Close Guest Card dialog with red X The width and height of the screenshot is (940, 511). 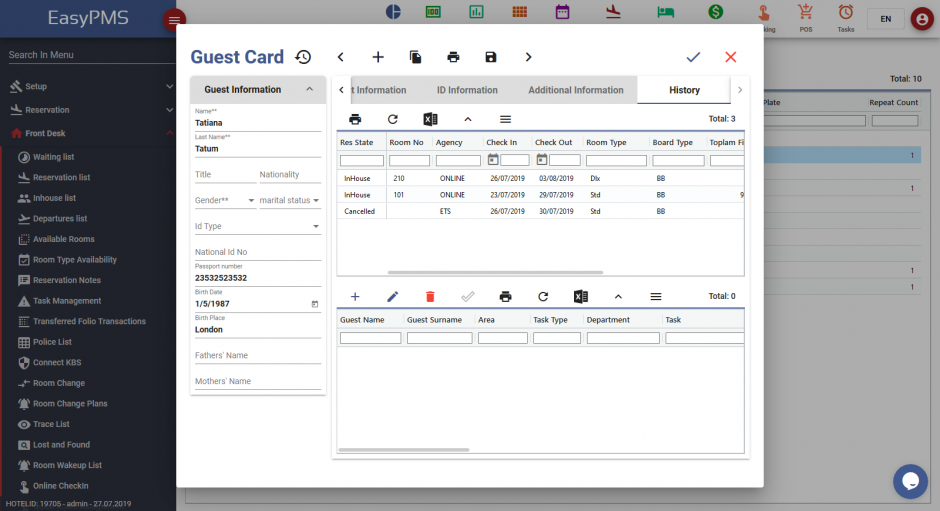coord(730,58)
